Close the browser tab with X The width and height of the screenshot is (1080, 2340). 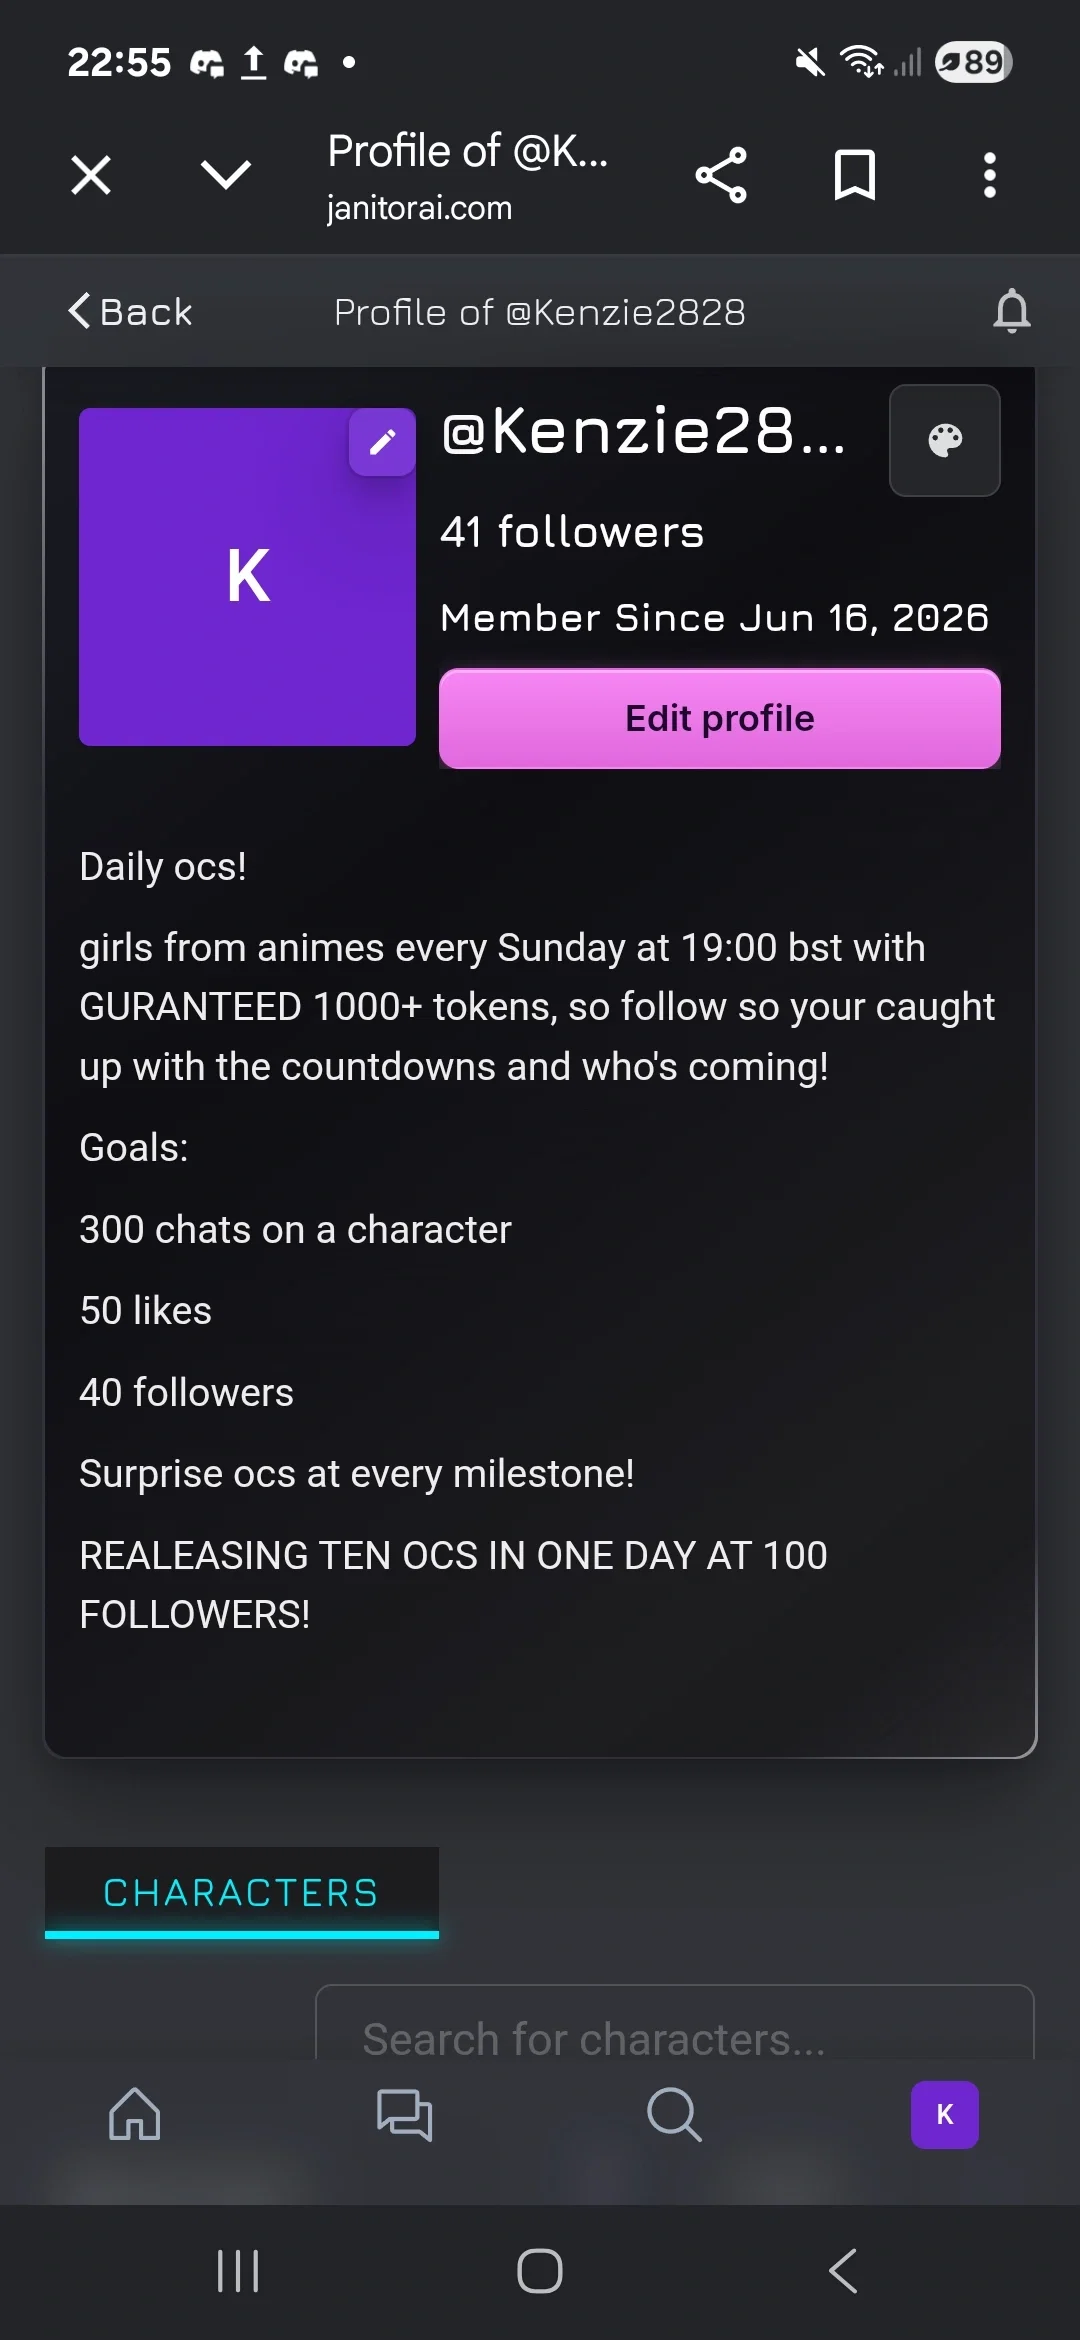click(x=91, y=176)
